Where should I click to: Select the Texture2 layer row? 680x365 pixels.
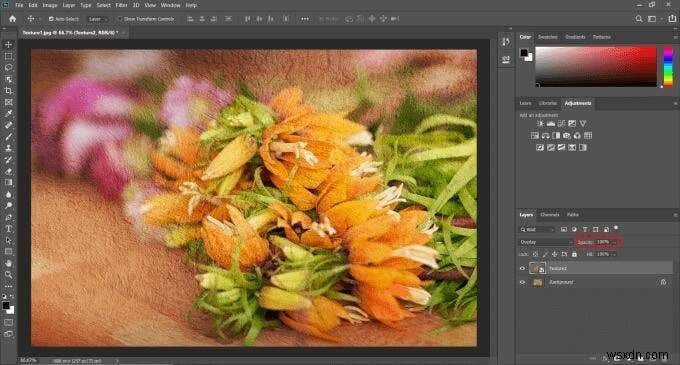pyautogui.click(x=595, y=268)
